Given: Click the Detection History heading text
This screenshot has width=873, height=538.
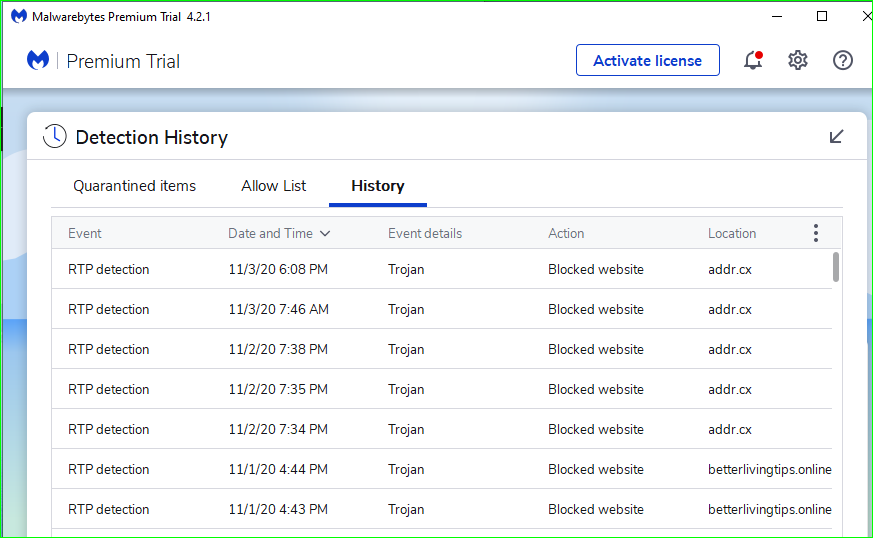Looking at the screenshot, I should [x=151, y=137].
